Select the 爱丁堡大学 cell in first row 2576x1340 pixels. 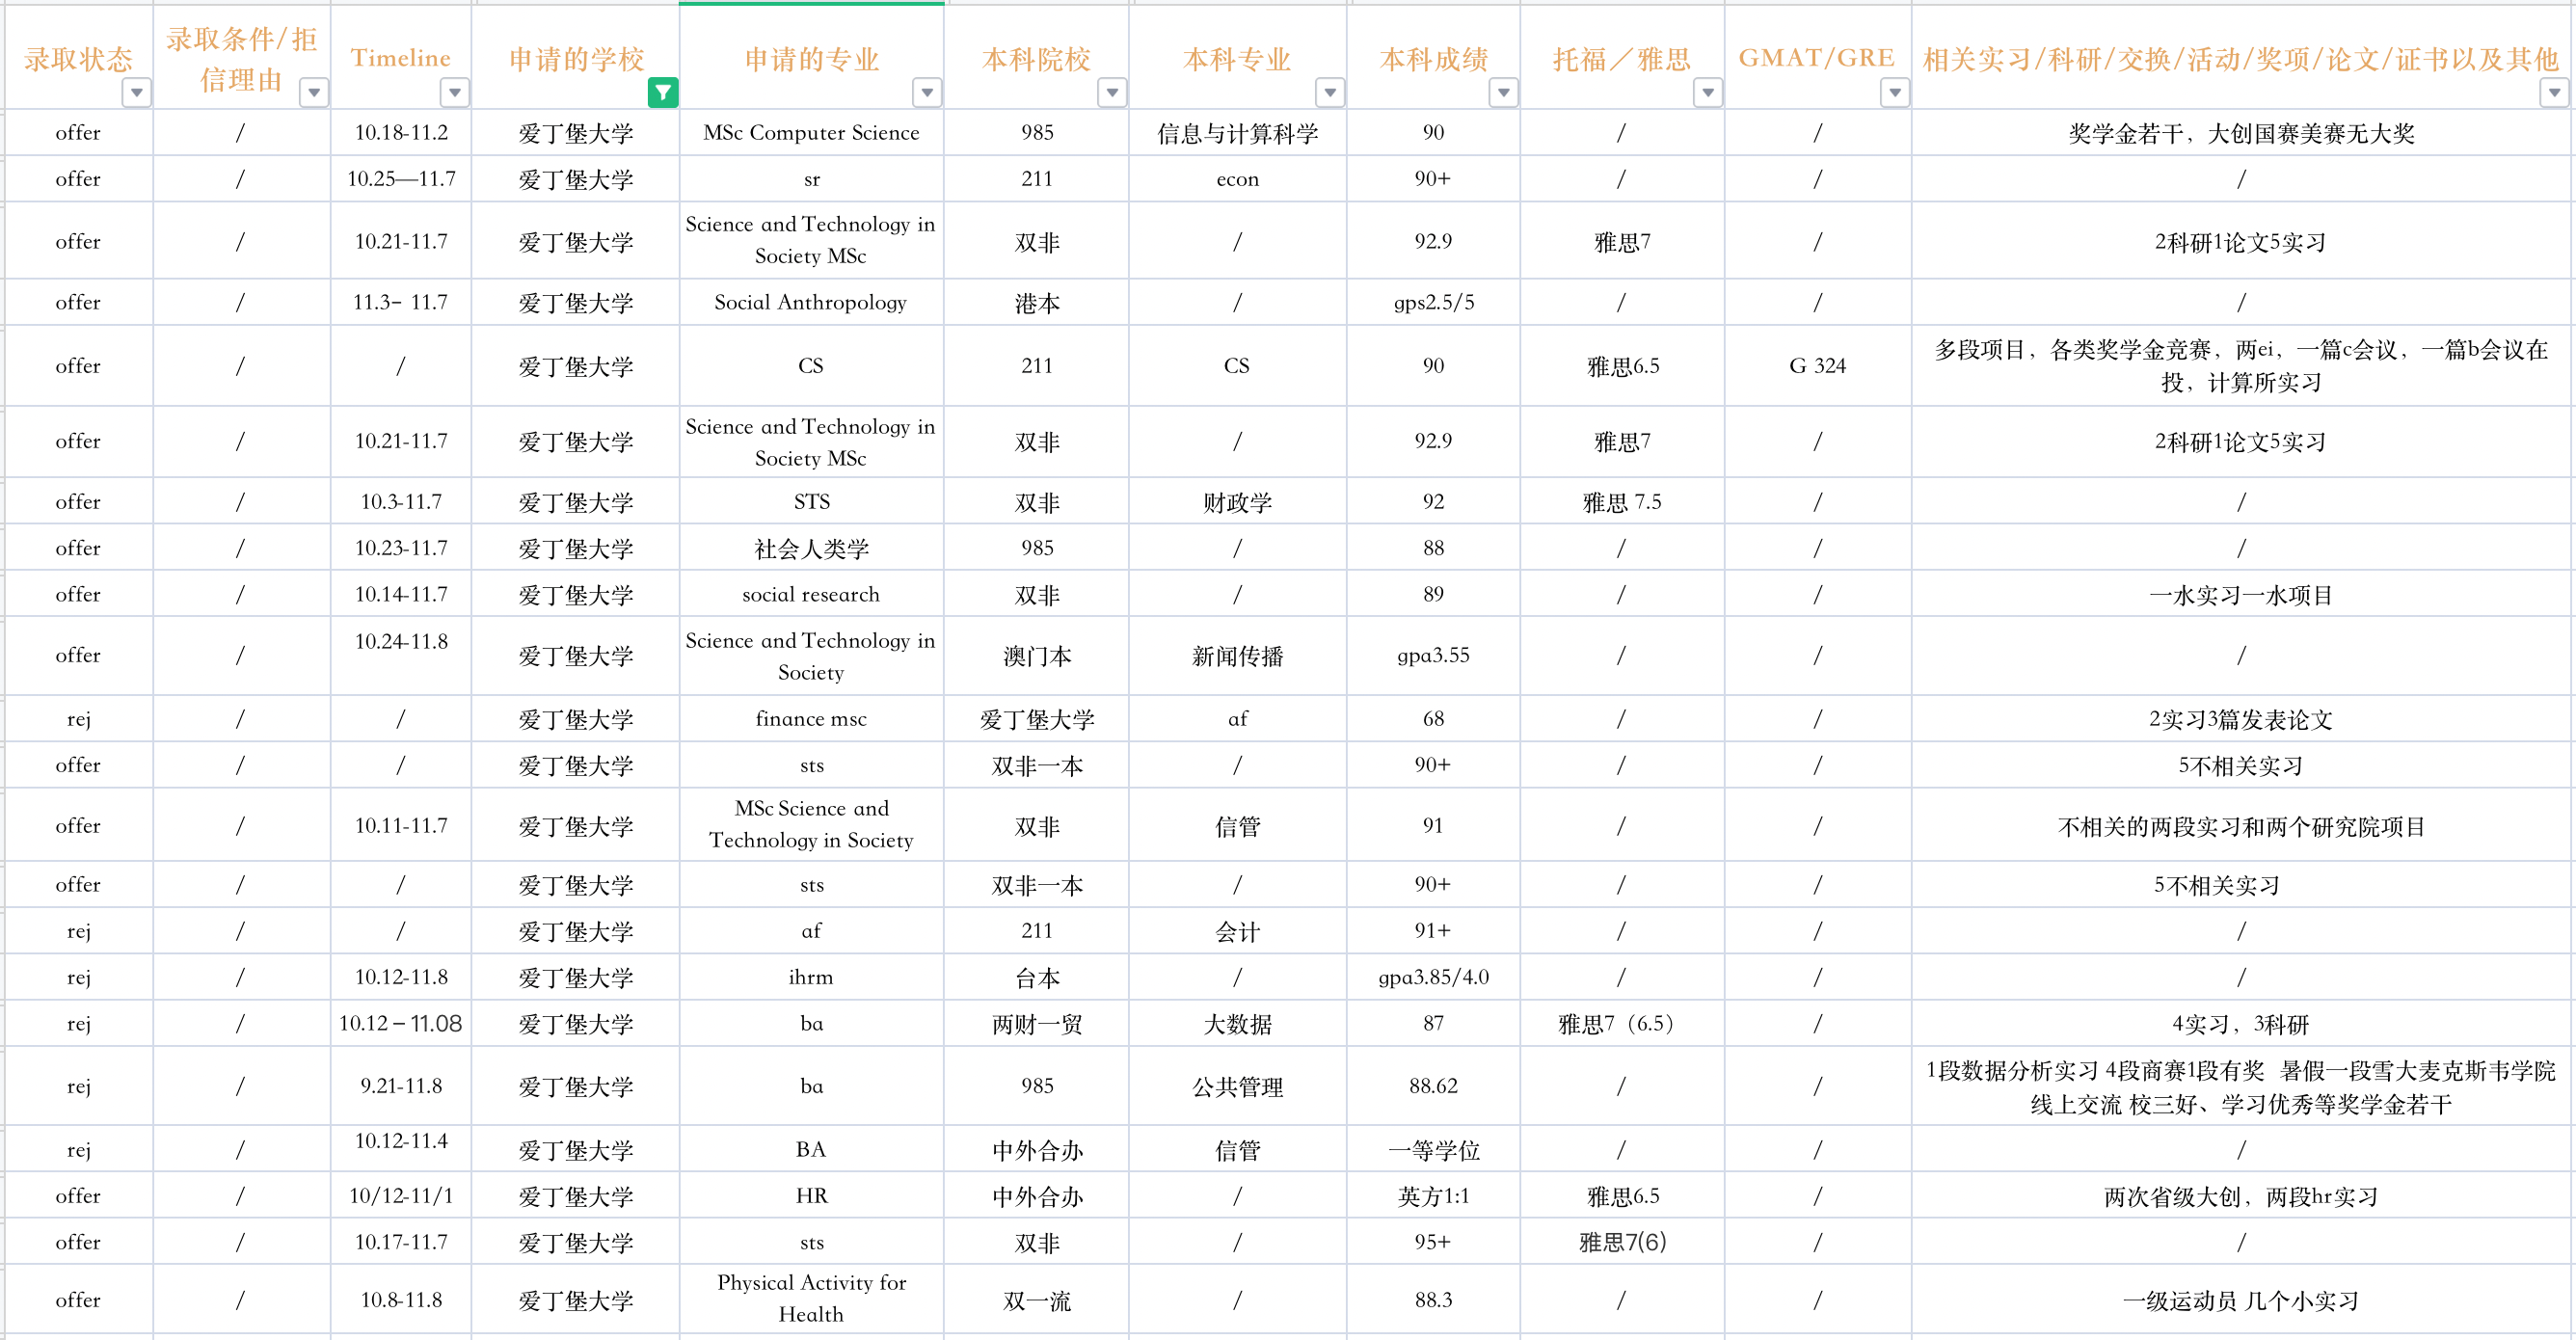575,132
